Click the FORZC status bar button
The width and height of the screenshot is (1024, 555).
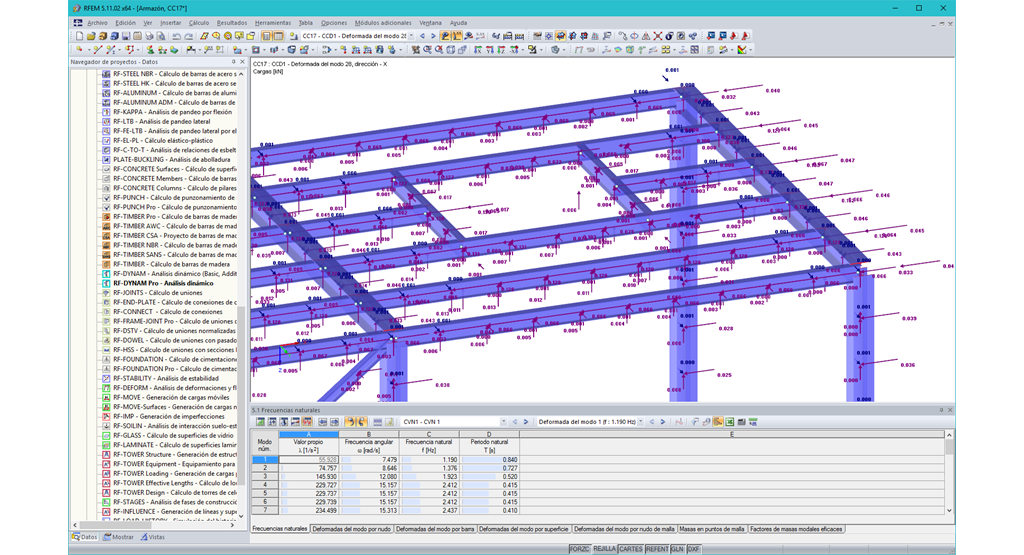pos(579,549)
